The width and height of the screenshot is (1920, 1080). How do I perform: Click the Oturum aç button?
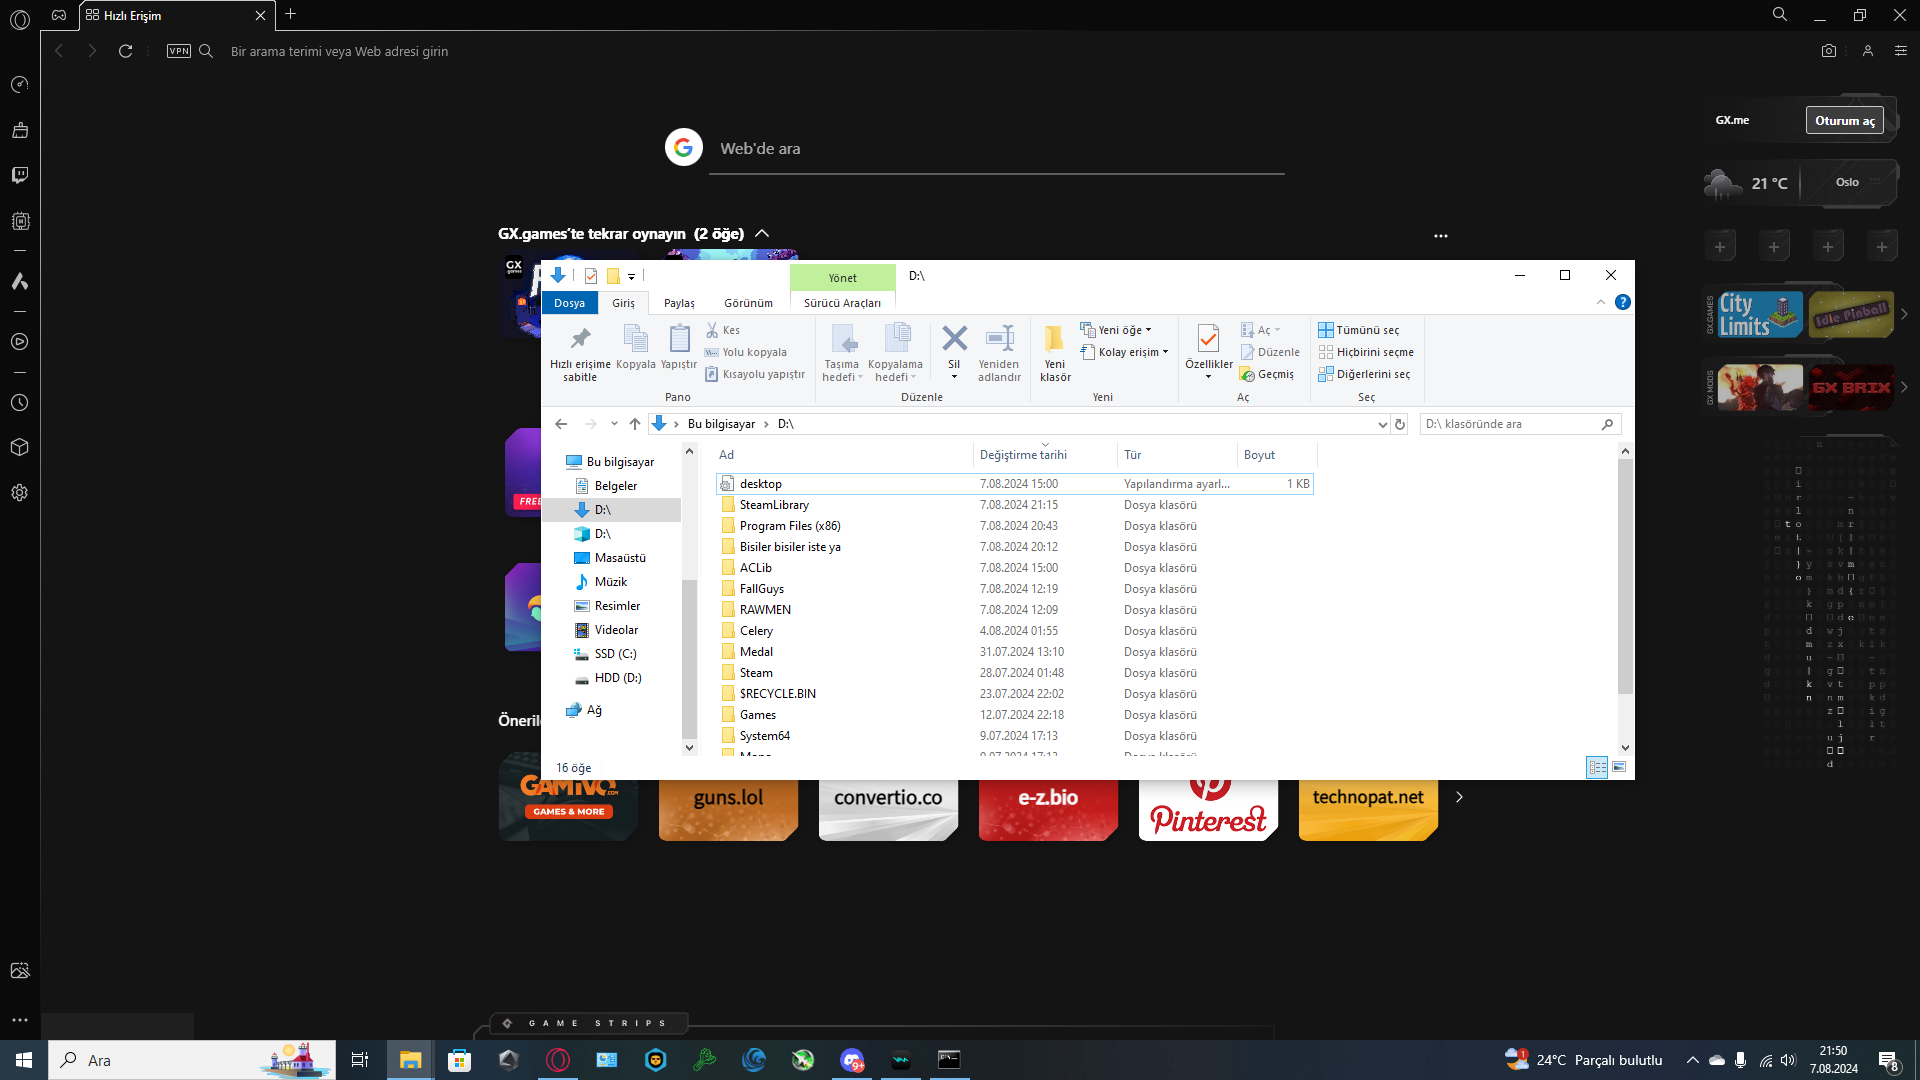(1844, 120)
